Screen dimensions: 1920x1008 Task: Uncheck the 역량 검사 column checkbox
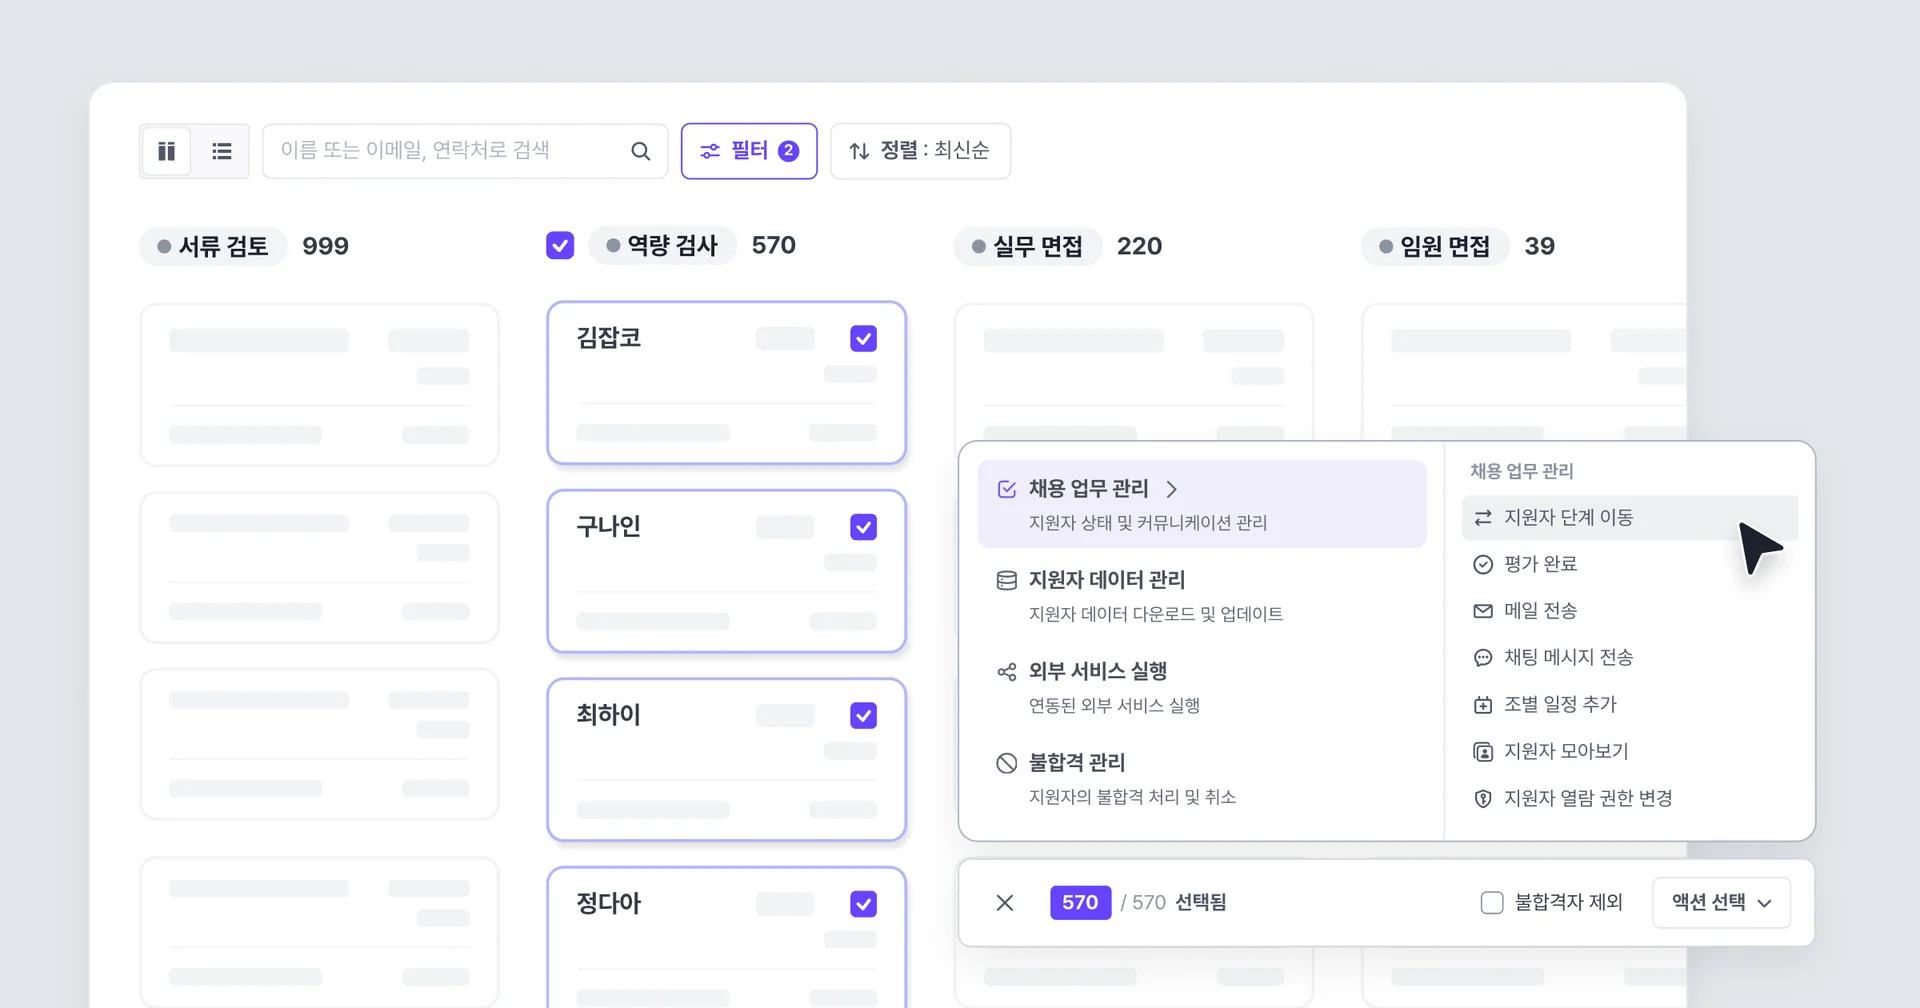pyautogui.click(x=560, y=244)
